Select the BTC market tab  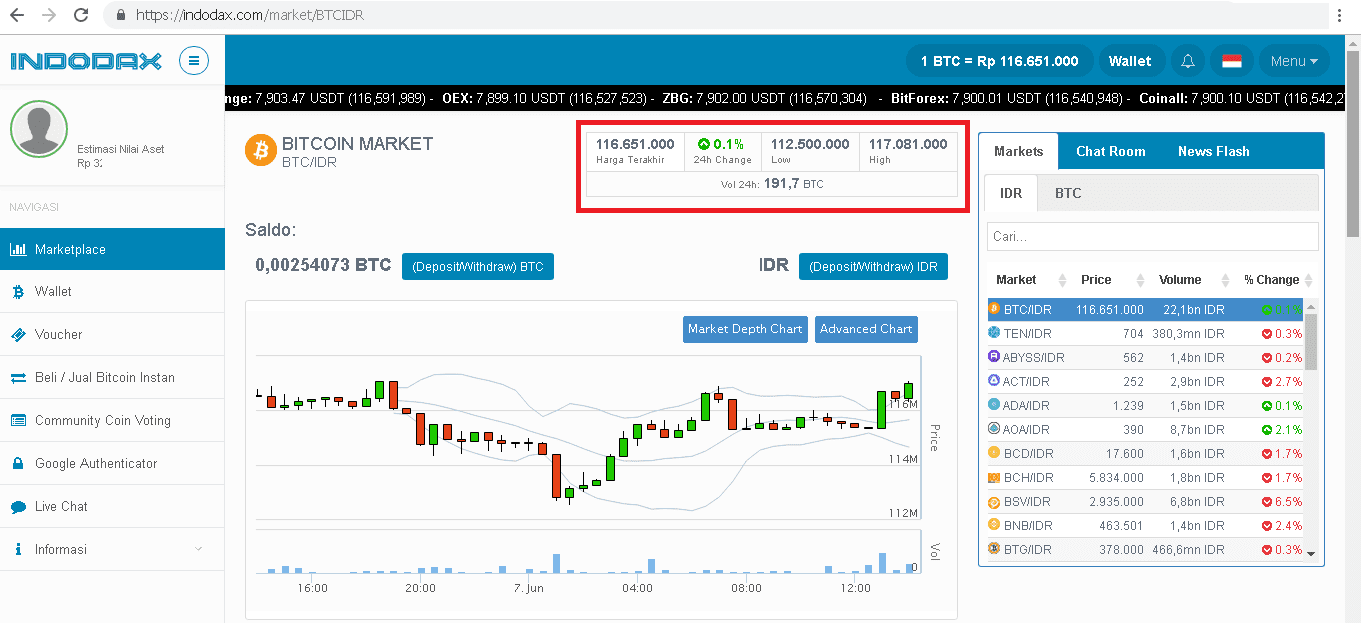(x=1068, y=193)
